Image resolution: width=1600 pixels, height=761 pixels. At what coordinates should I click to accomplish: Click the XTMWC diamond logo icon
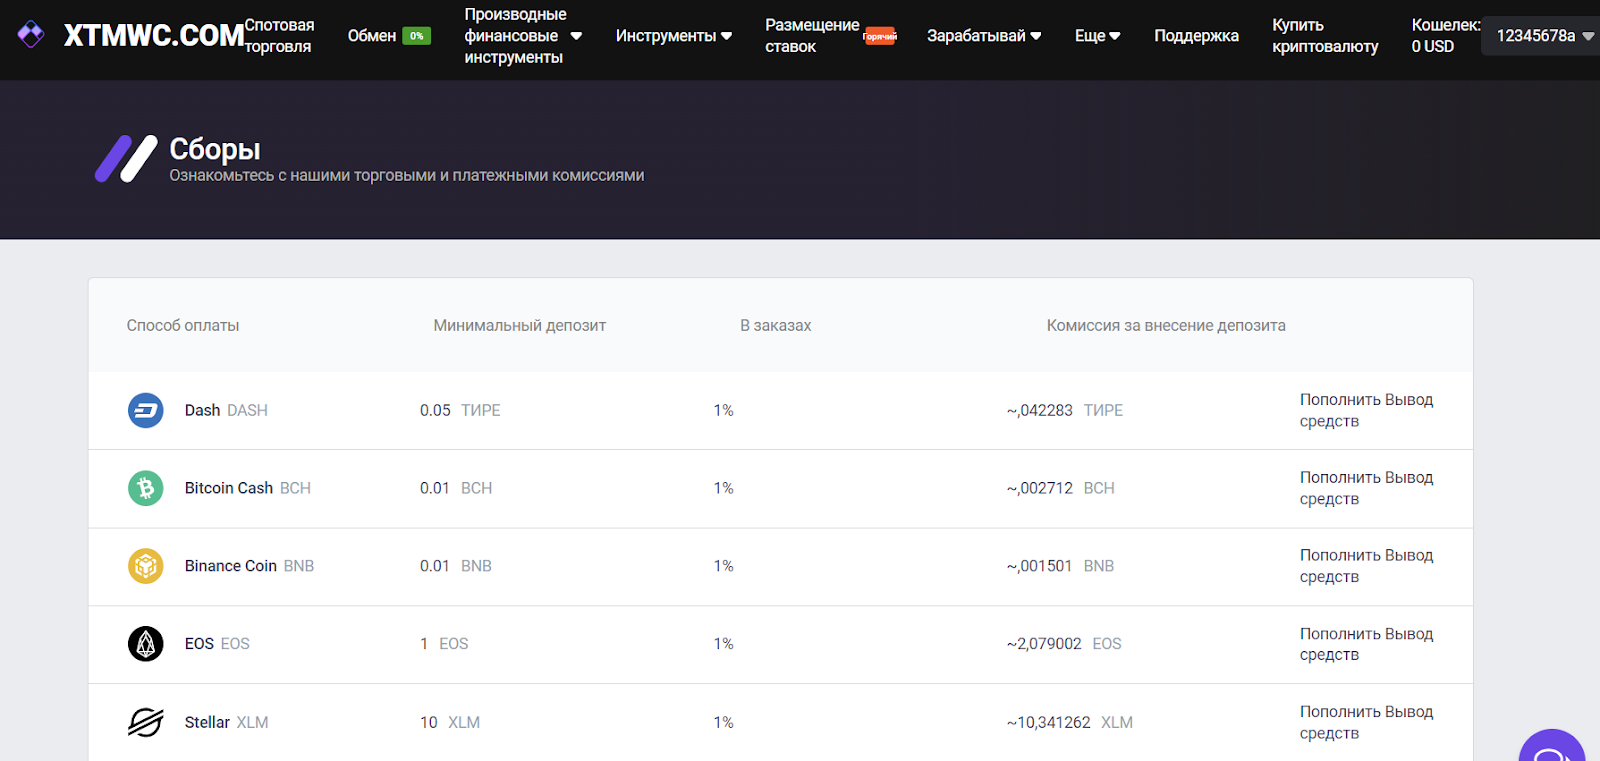[x=31, y=35]
